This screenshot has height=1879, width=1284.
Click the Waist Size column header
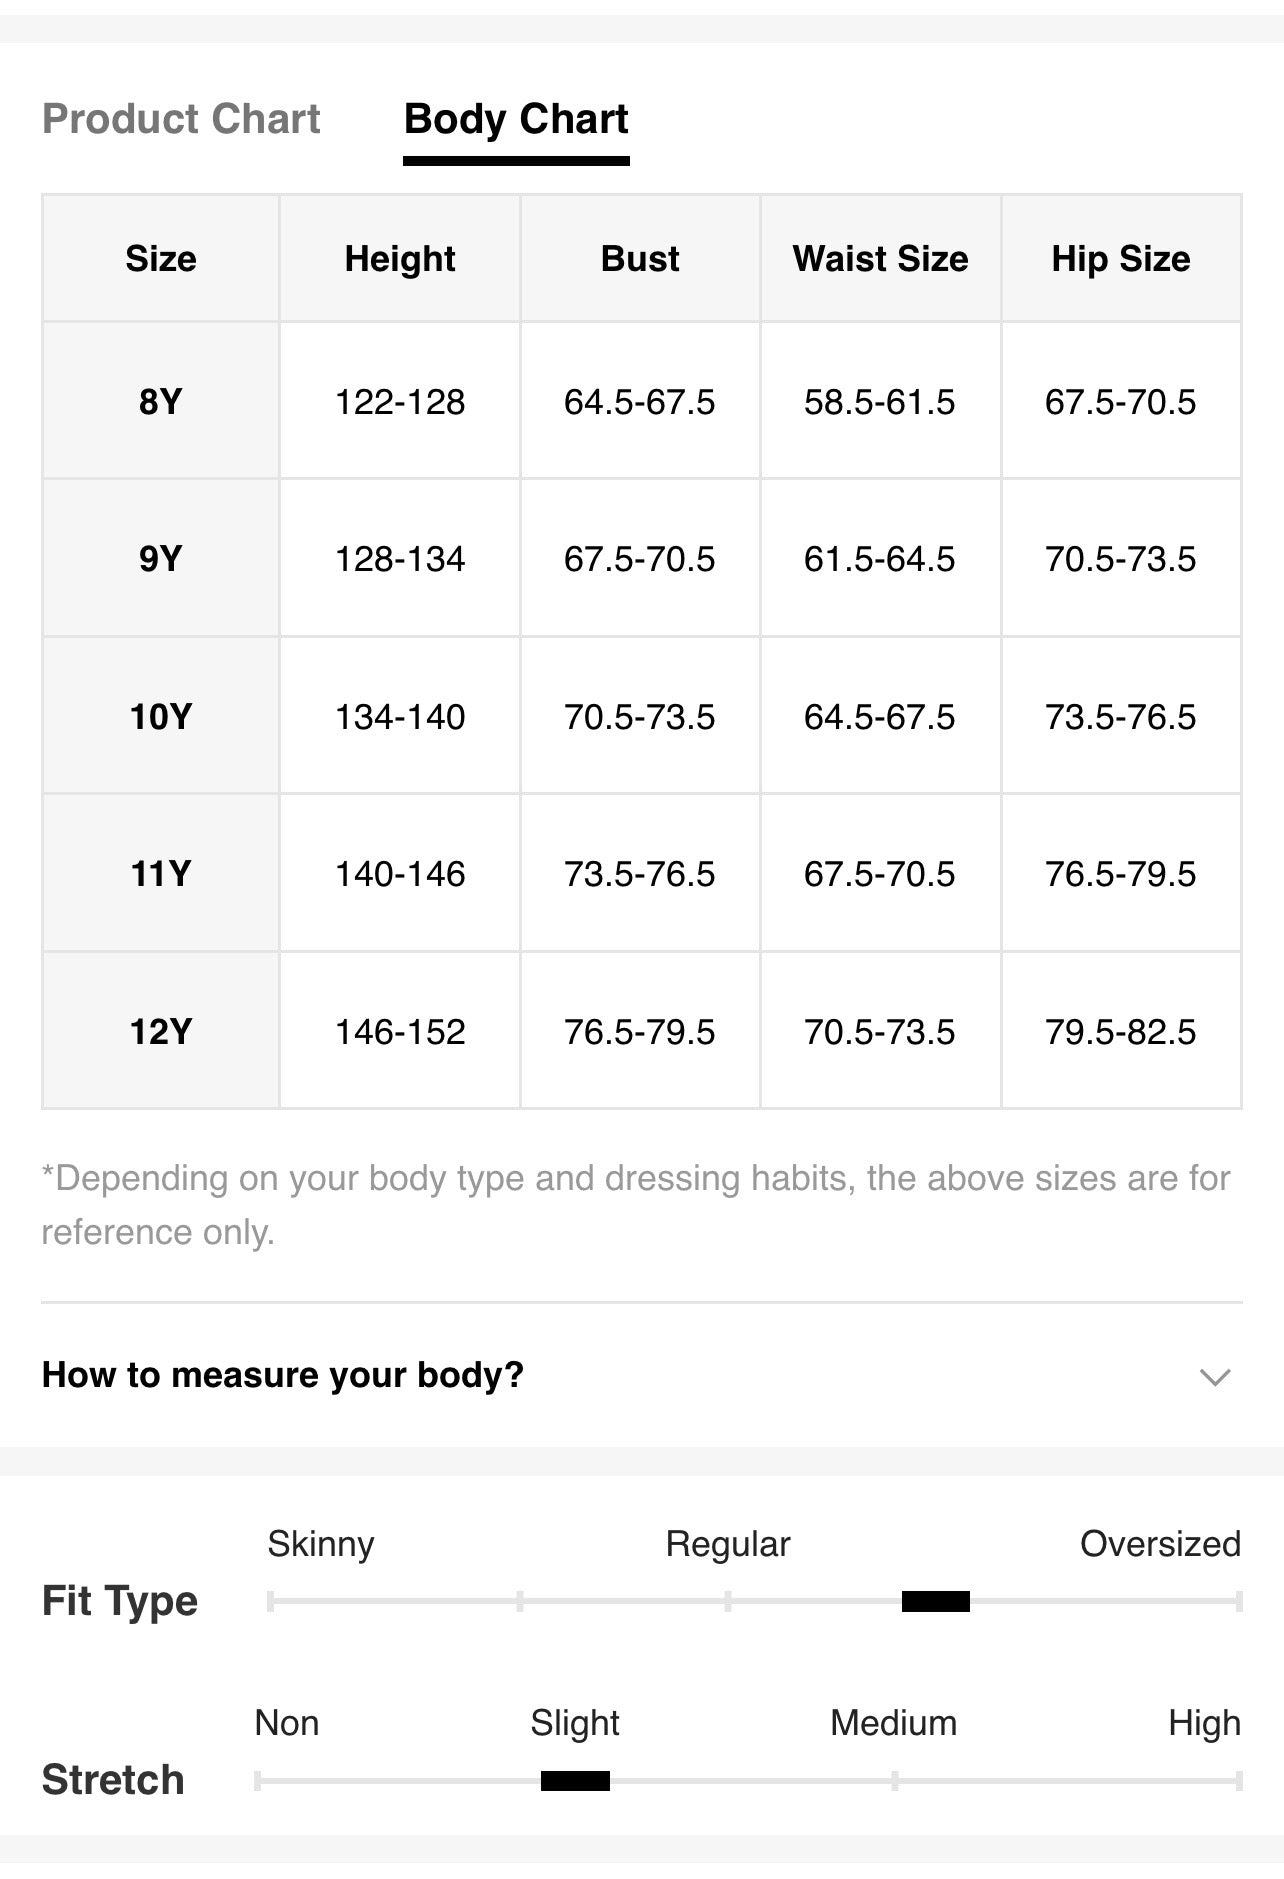[x=881, y=259]
